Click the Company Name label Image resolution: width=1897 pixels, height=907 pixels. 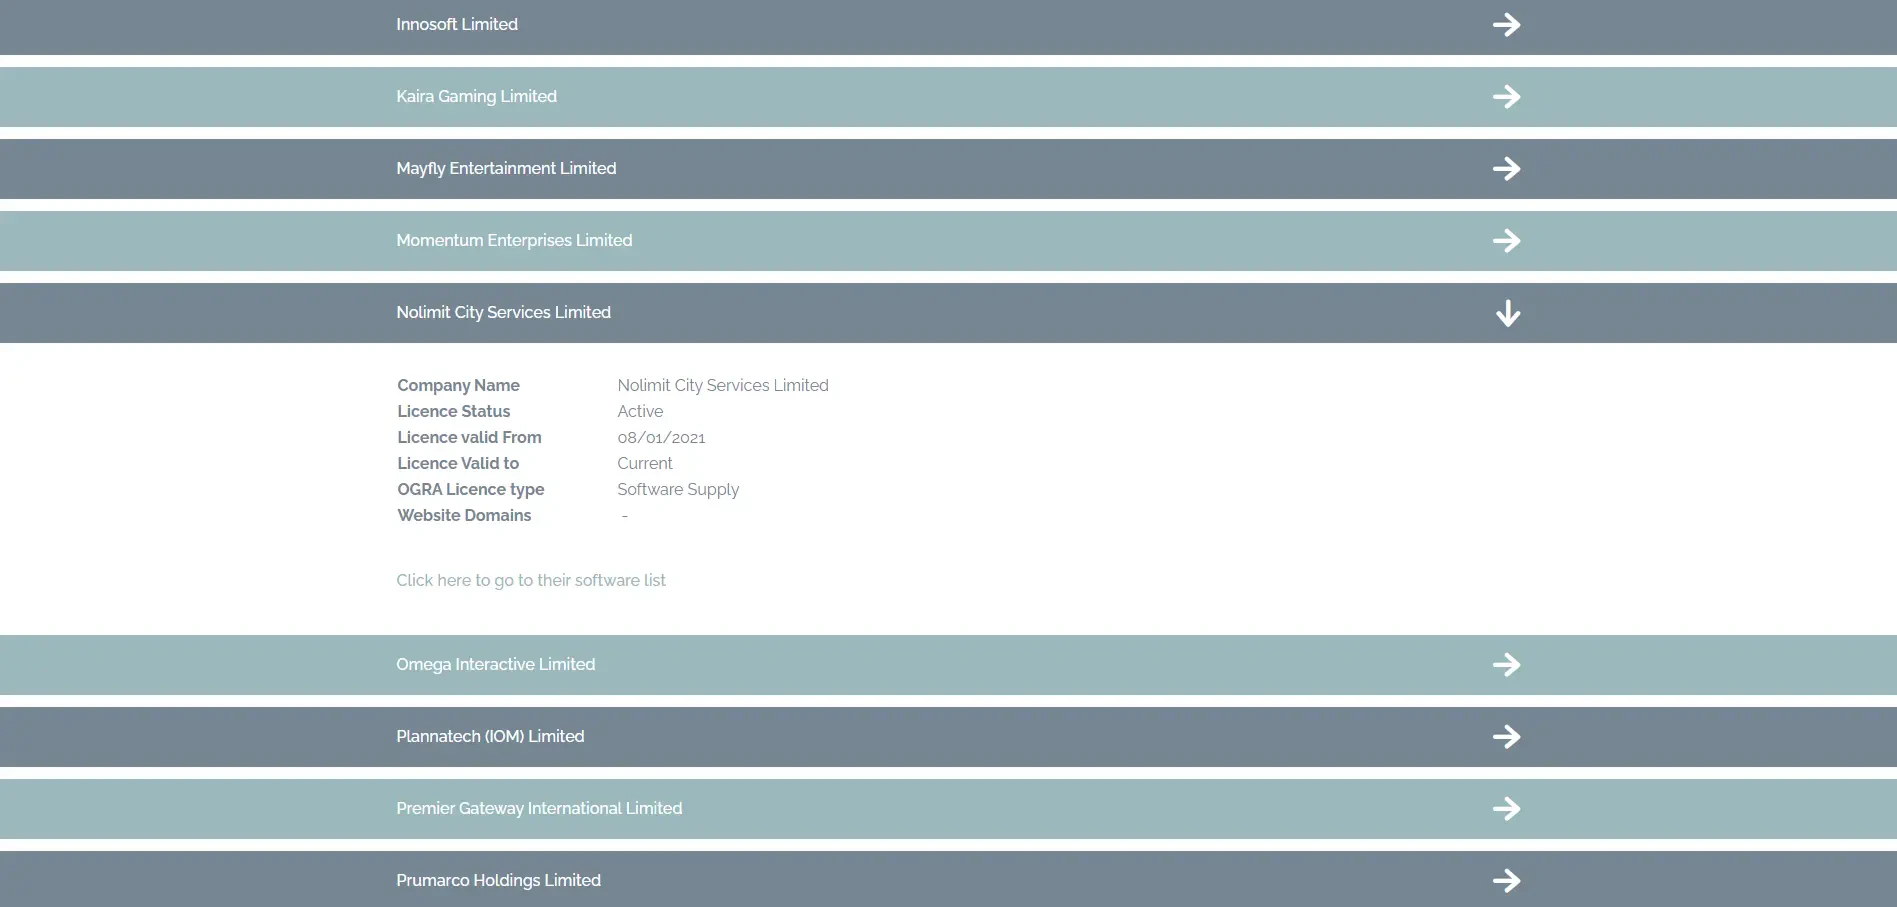point(458,386)
